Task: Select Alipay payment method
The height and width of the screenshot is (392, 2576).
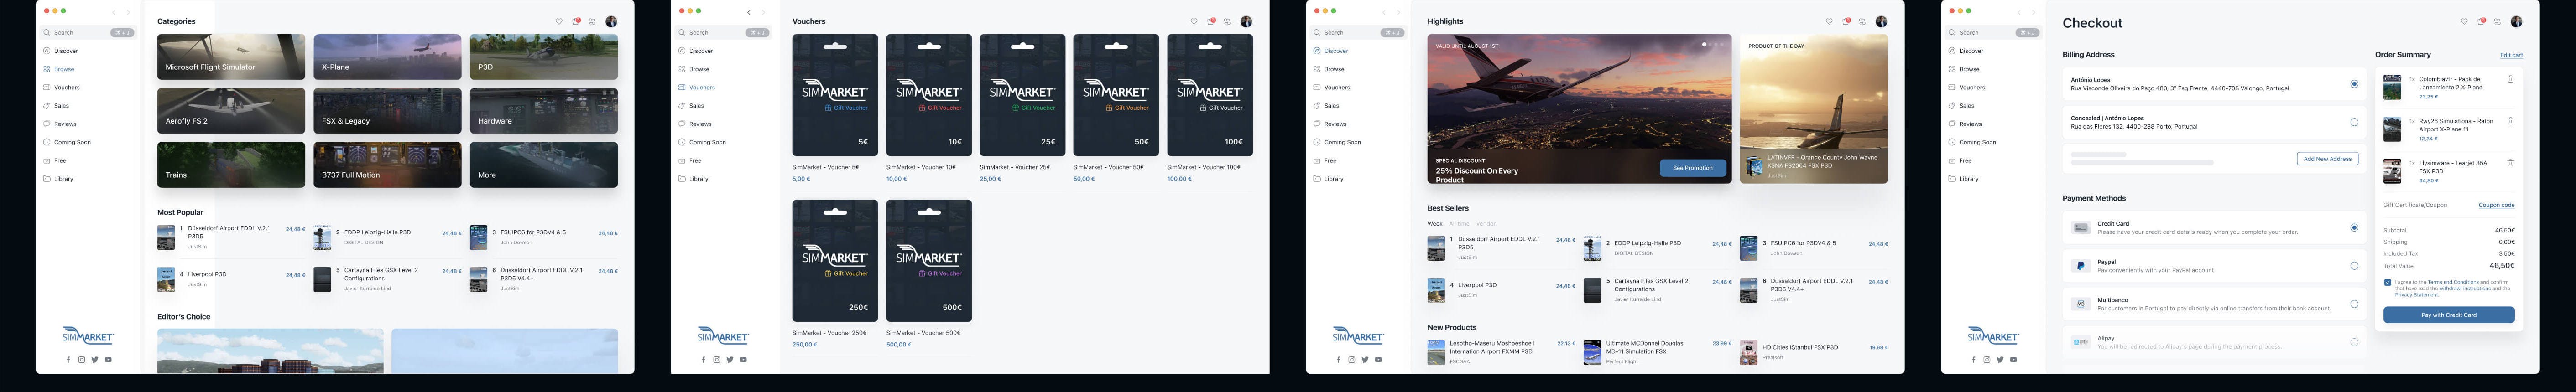Action: [x=2354, y=342]
